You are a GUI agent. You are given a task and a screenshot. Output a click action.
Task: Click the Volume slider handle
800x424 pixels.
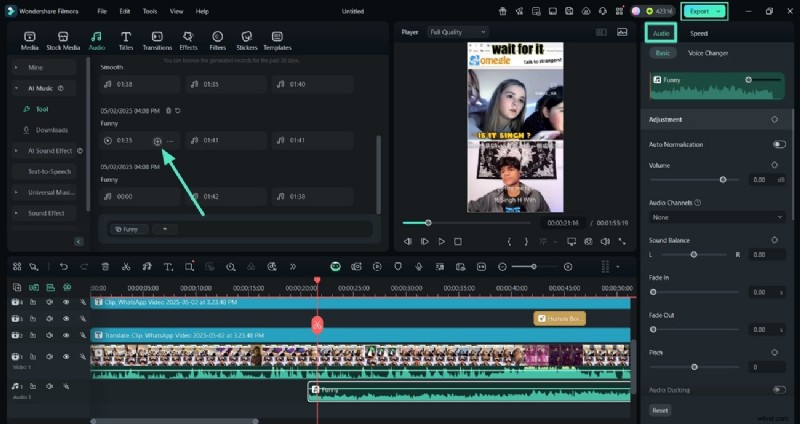723,179
